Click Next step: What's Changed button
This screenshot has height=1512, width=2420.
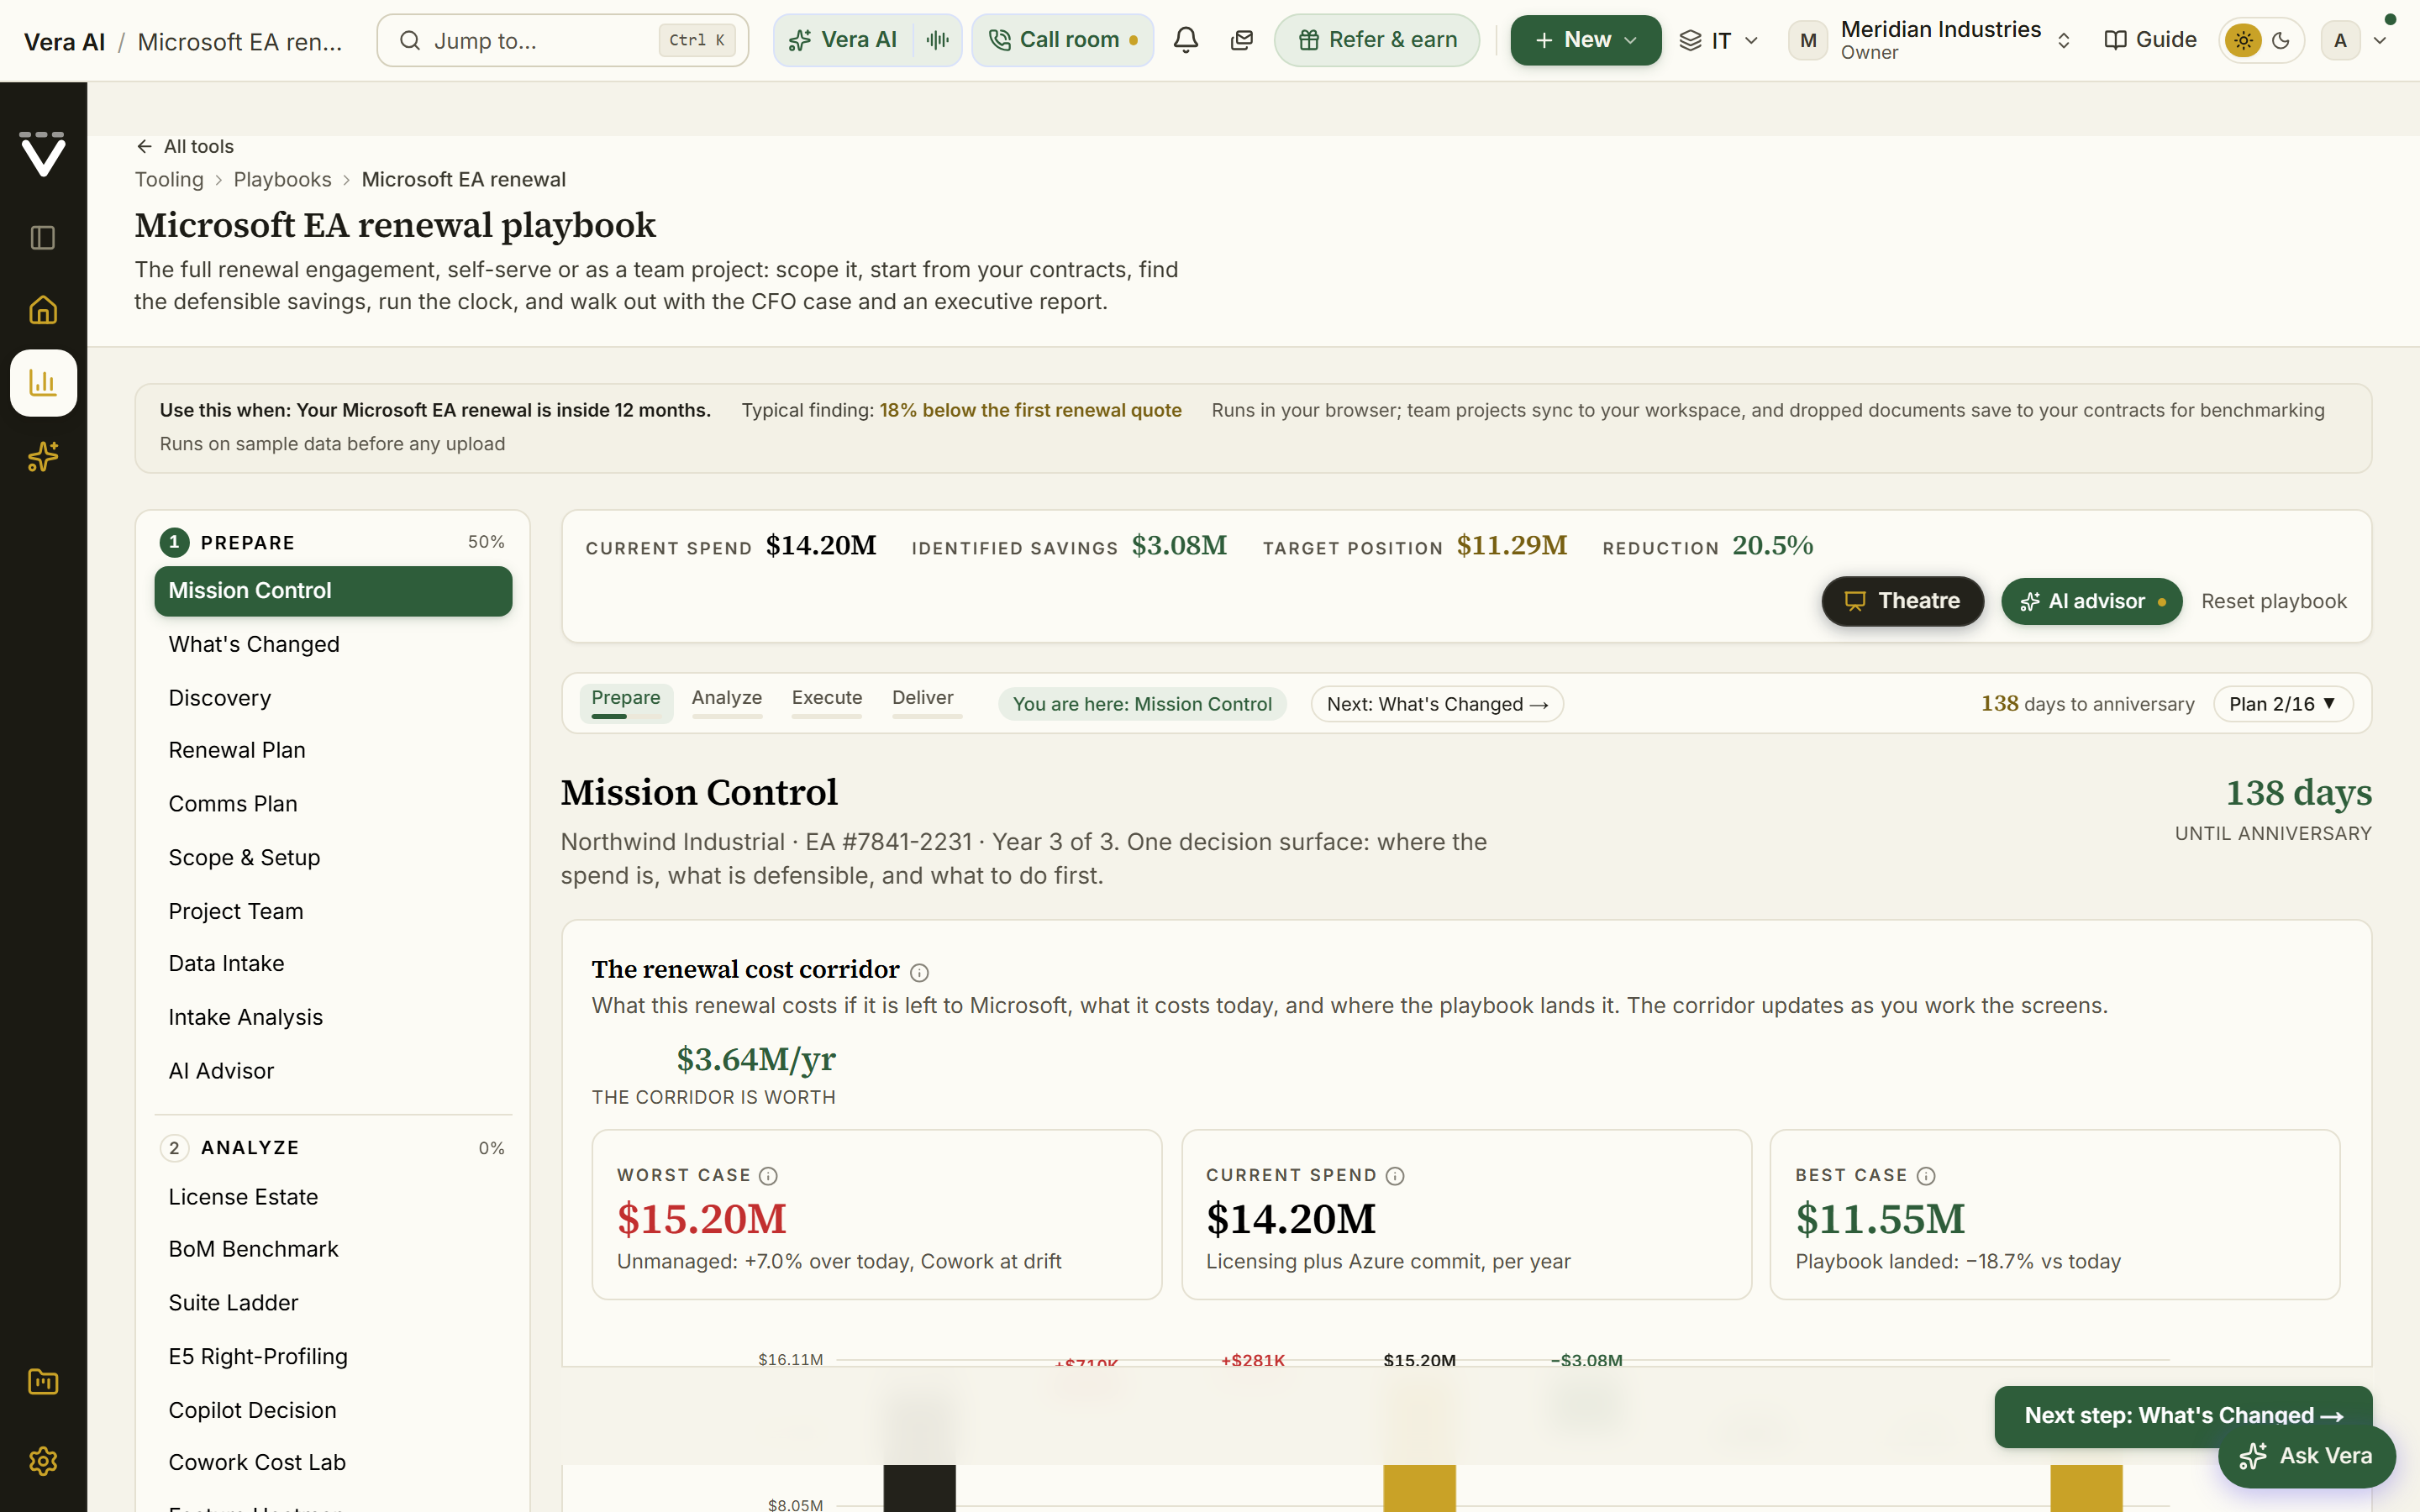tap(2183, 1415)
